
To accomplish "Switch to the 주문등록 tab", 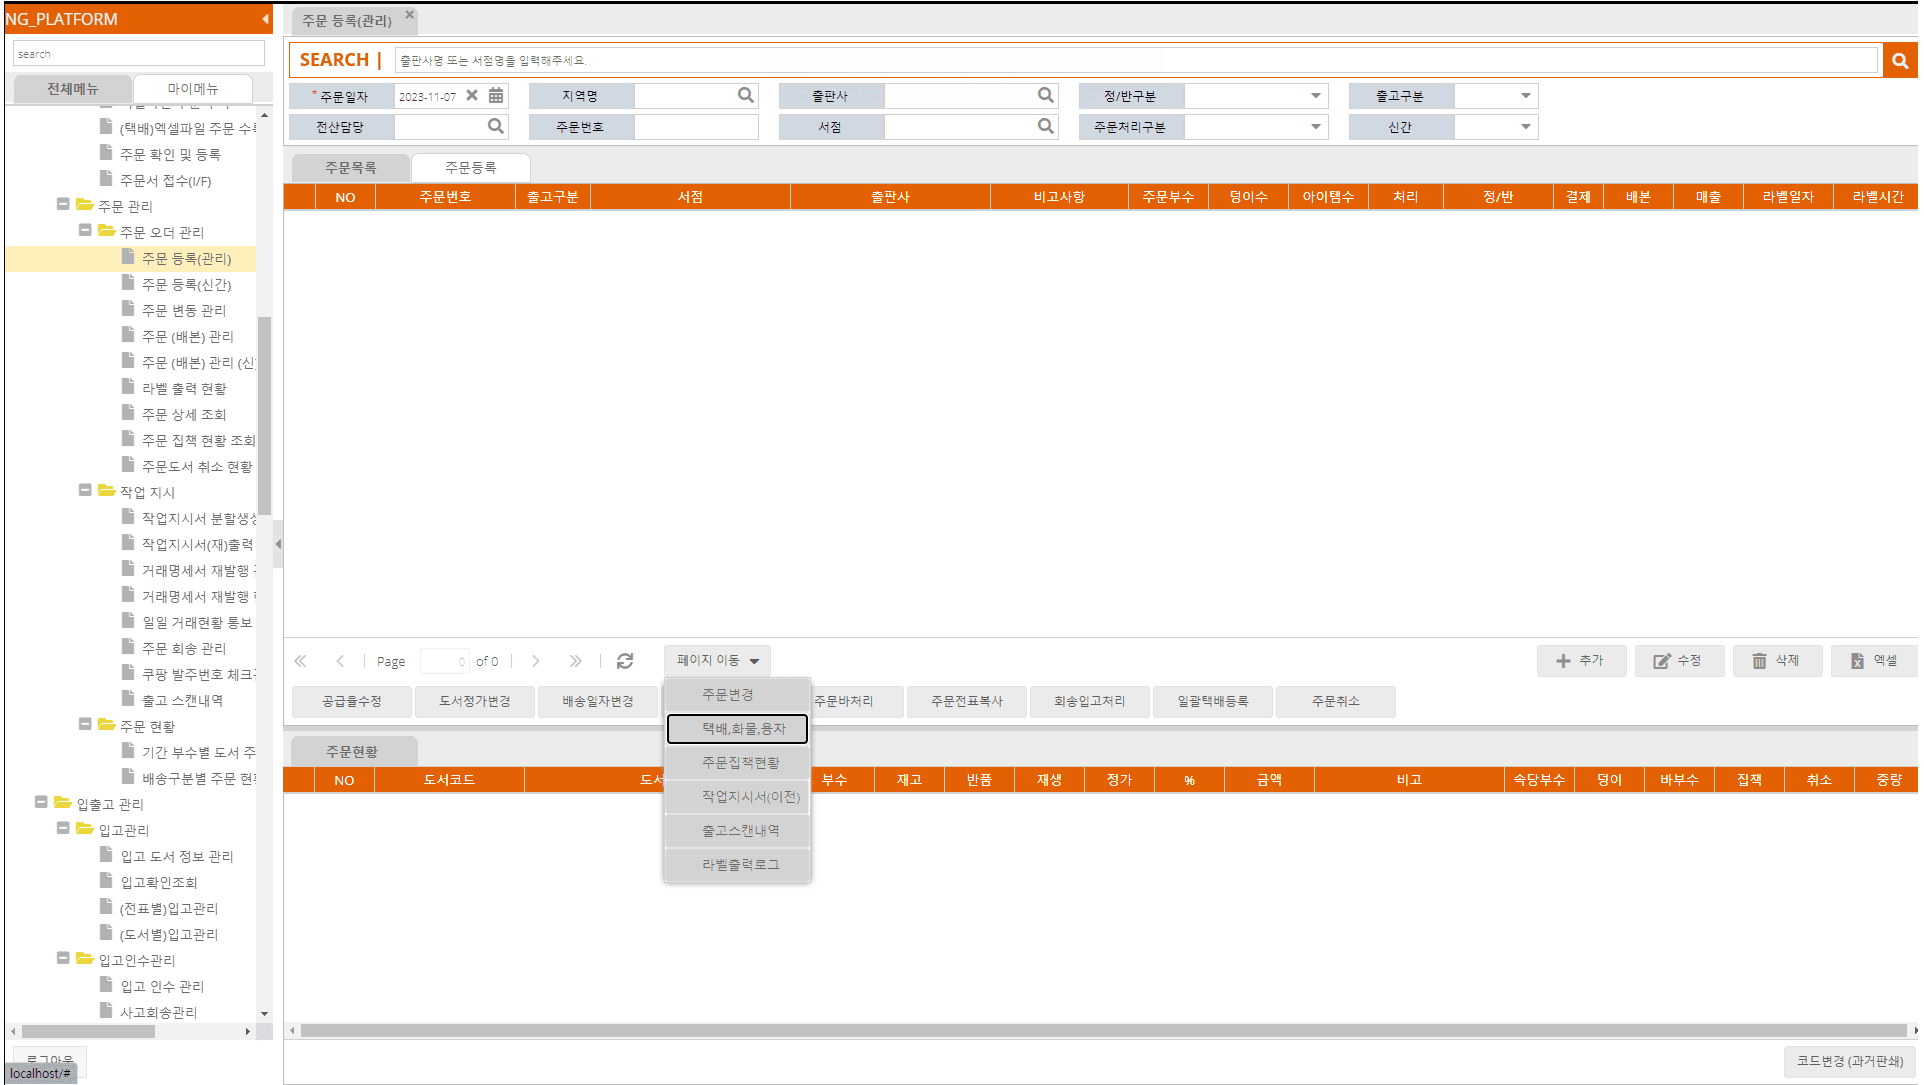I will (470, 168).
